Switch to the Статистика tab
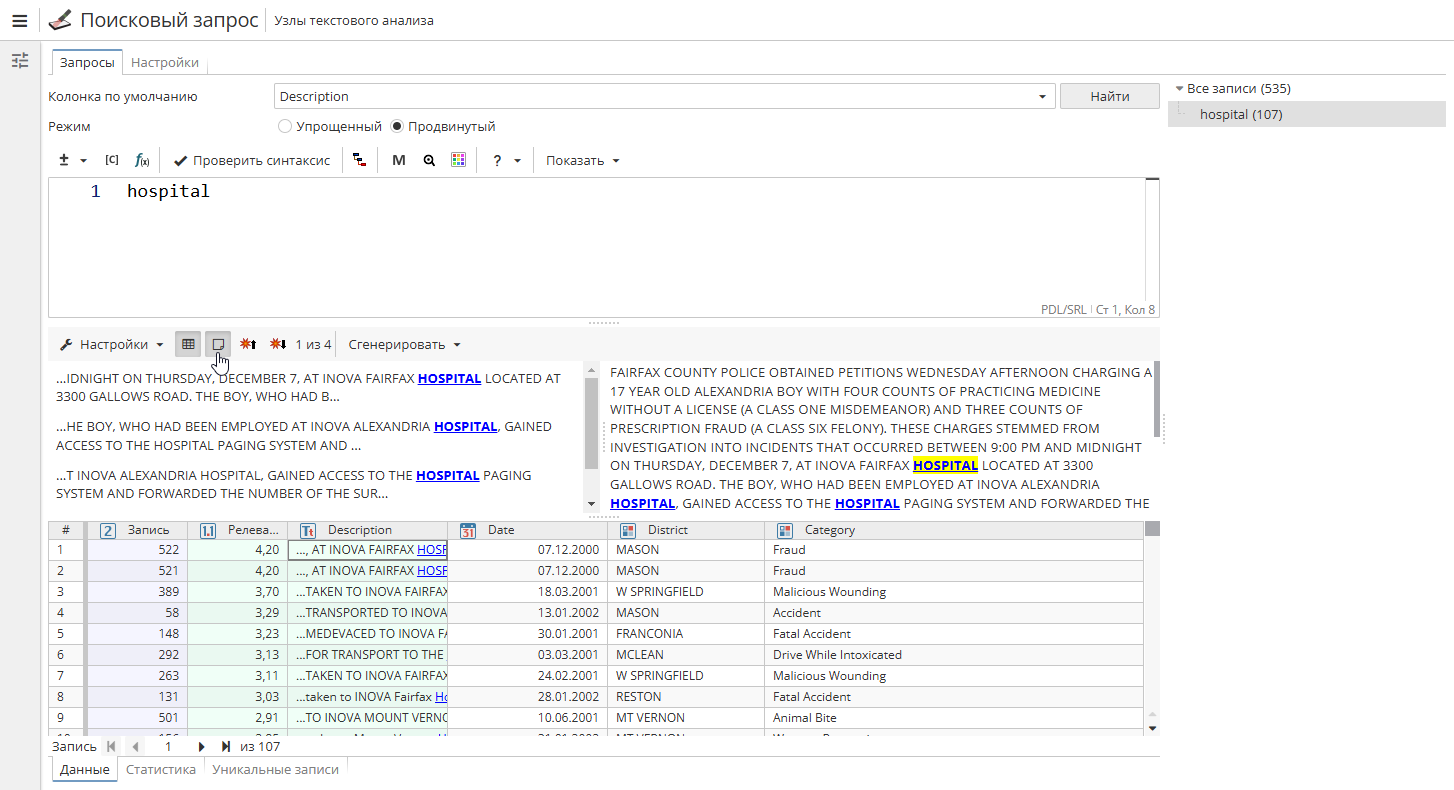 pyautogui.click(x=161, y=769)
